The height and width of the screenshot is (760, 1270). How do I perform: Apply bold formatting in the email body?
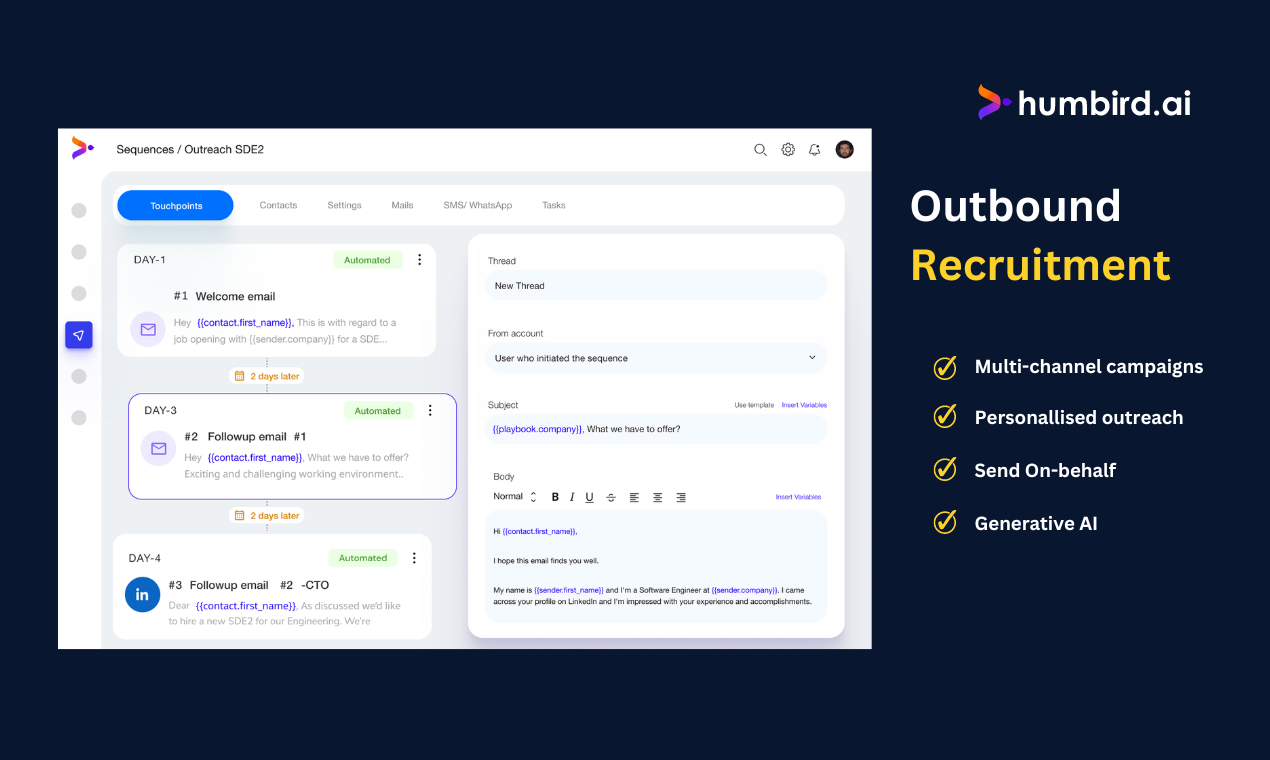coord(555,497)
